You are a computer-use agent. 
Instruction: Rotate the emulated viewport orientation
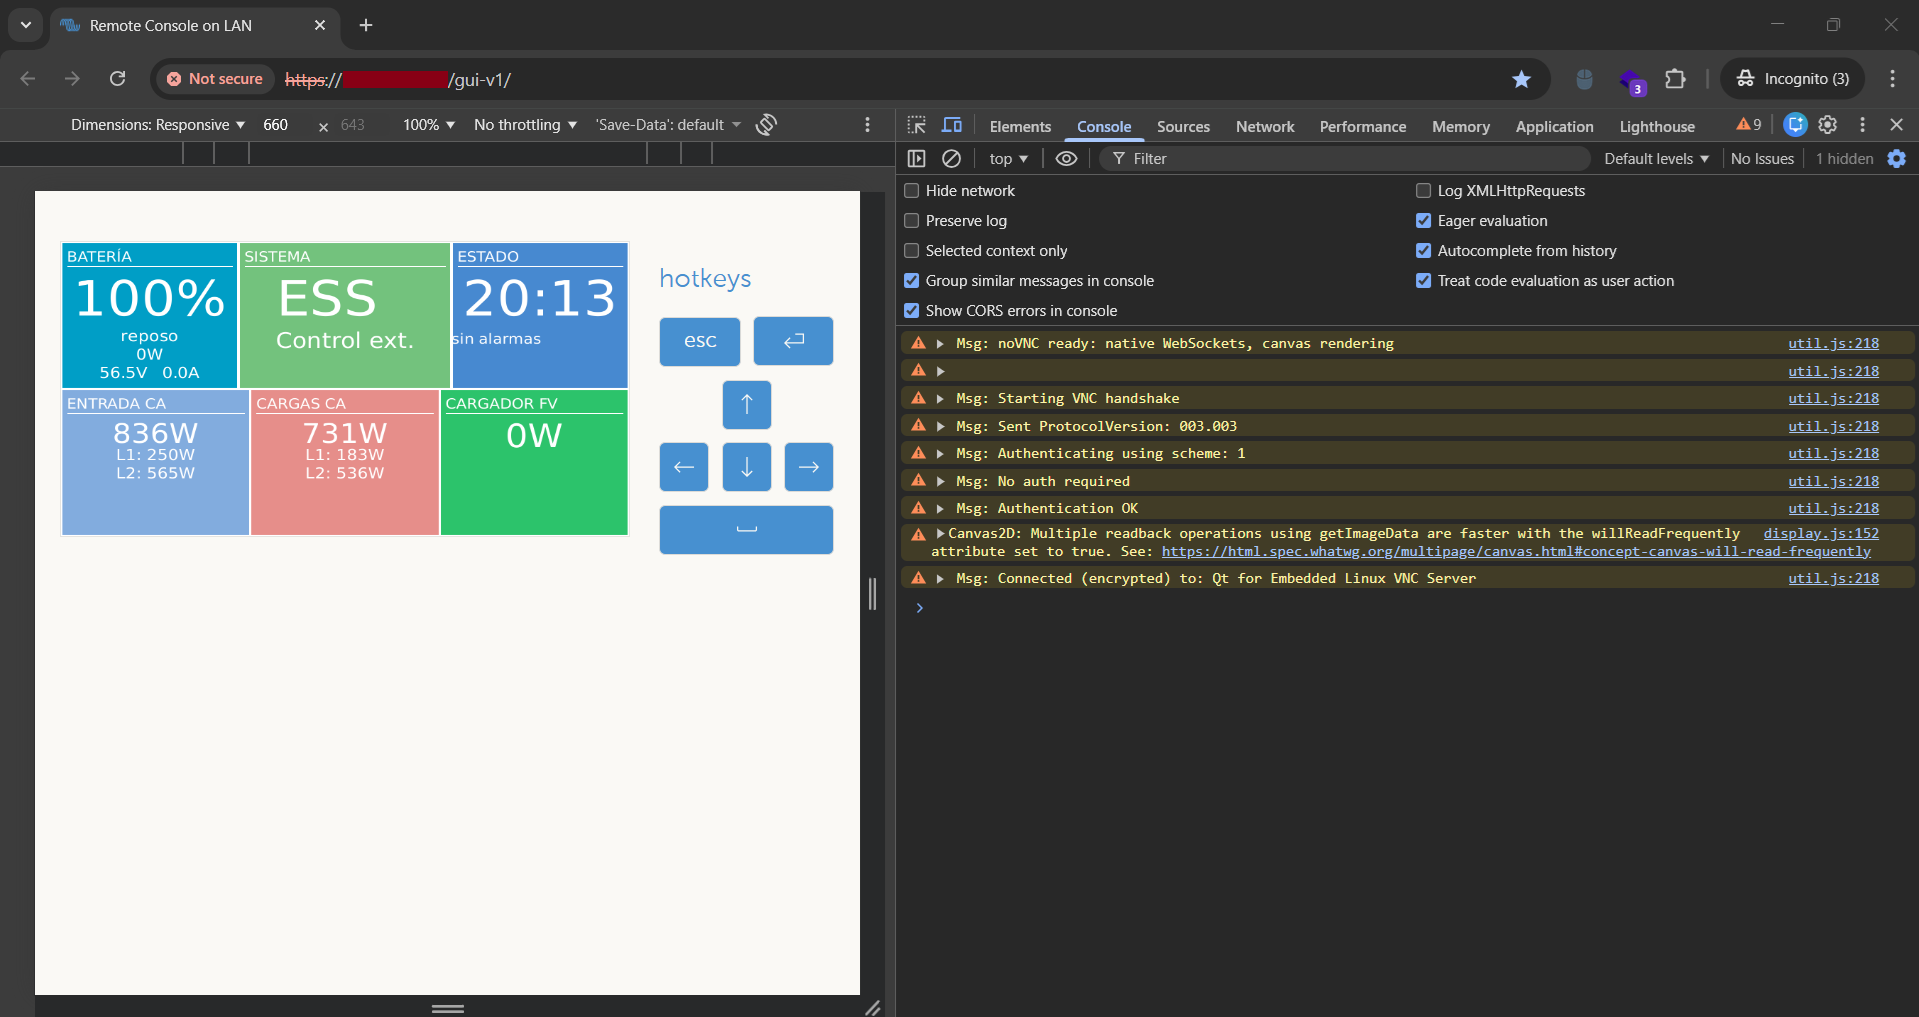tap(766, 124)
